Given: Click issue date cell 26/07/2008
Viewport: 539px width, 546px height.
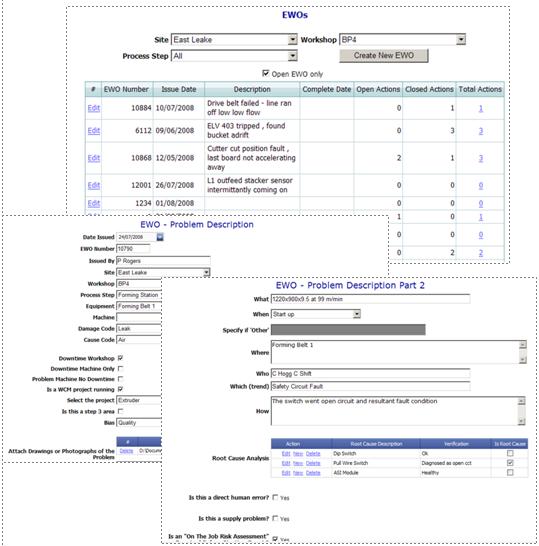Looking at the screenshot, I should 174,185.
